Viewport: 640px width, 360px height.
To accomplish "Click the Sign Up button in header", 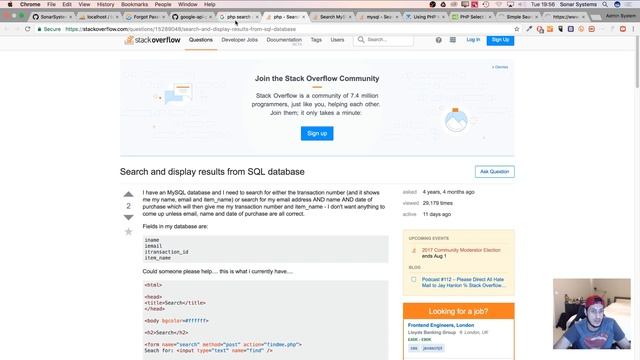I will pyautogui.click(x=500, y=40).
